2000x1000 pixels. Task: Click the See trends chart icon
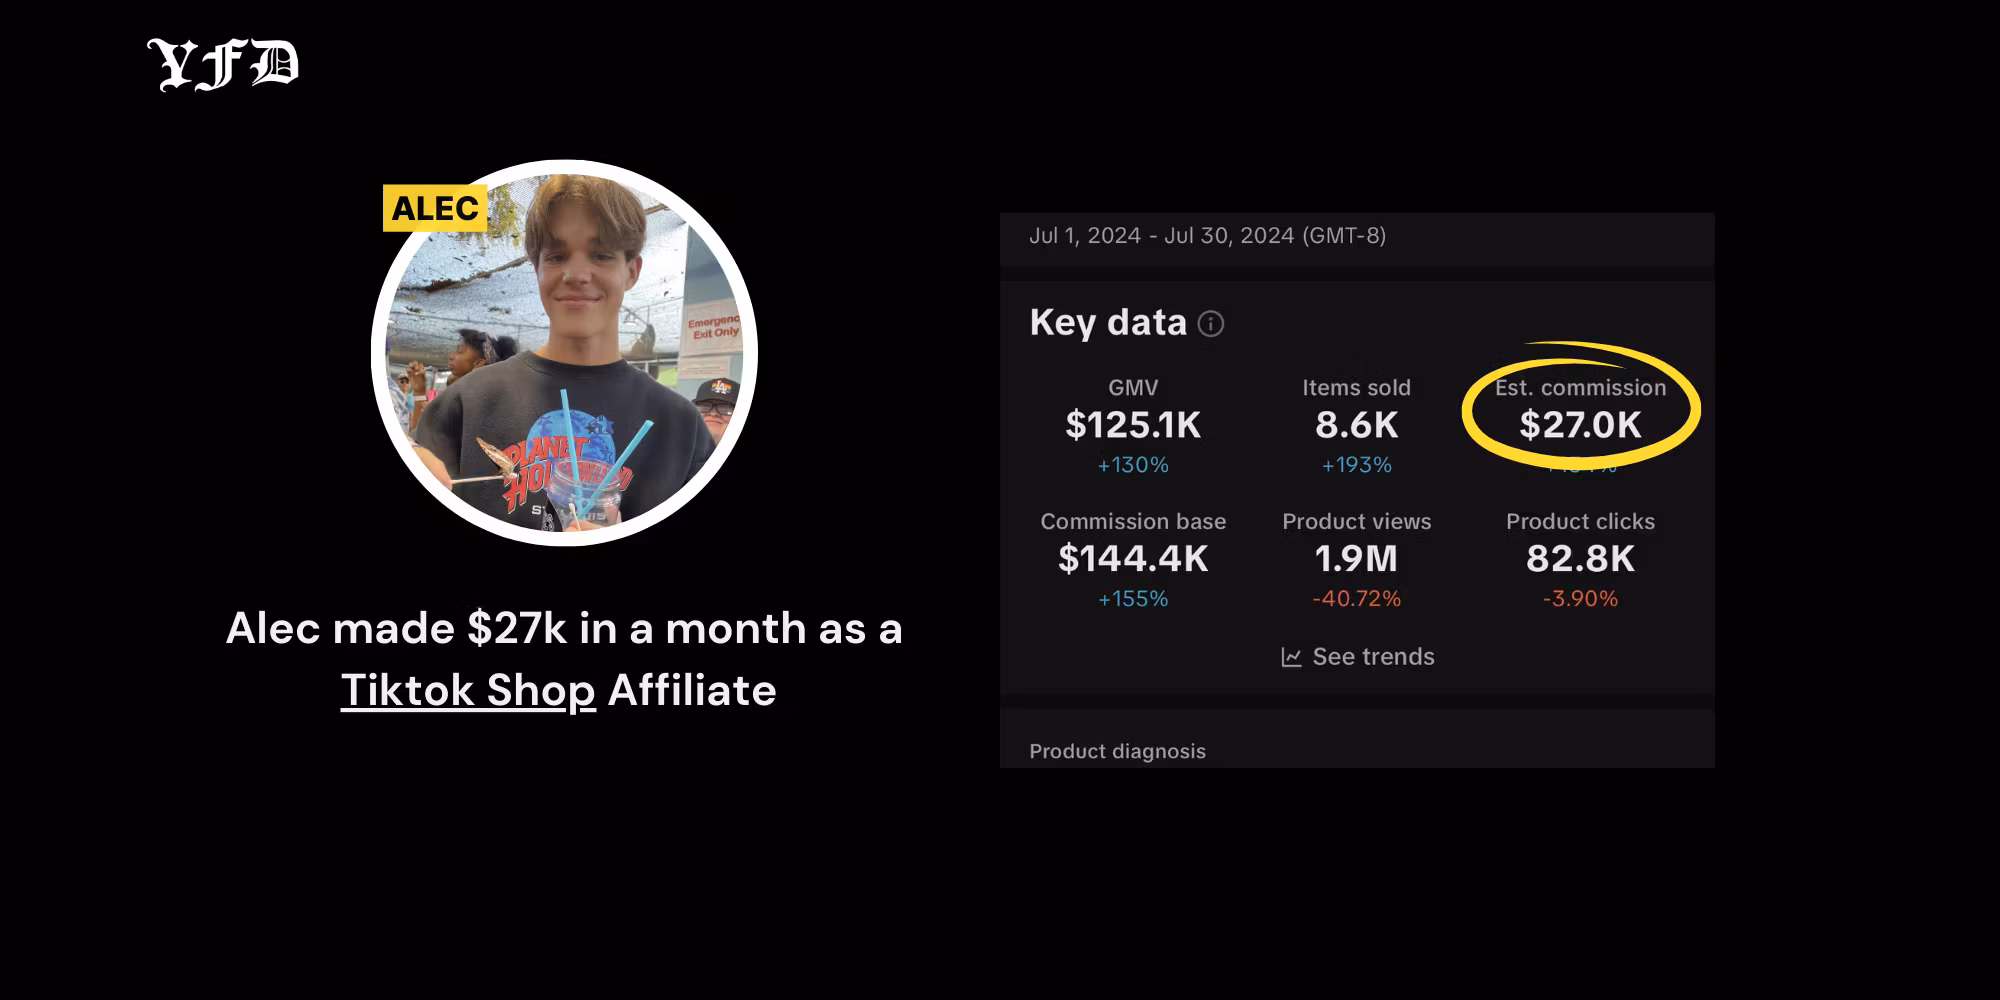[1291, 657]
